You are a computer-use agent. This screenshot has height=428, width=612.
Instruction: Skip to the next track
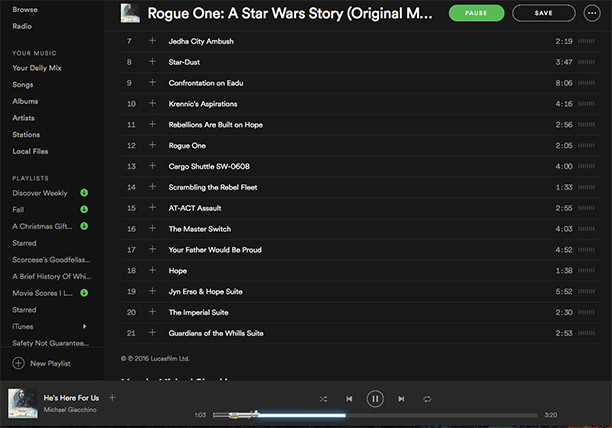(x=401, y=398)
